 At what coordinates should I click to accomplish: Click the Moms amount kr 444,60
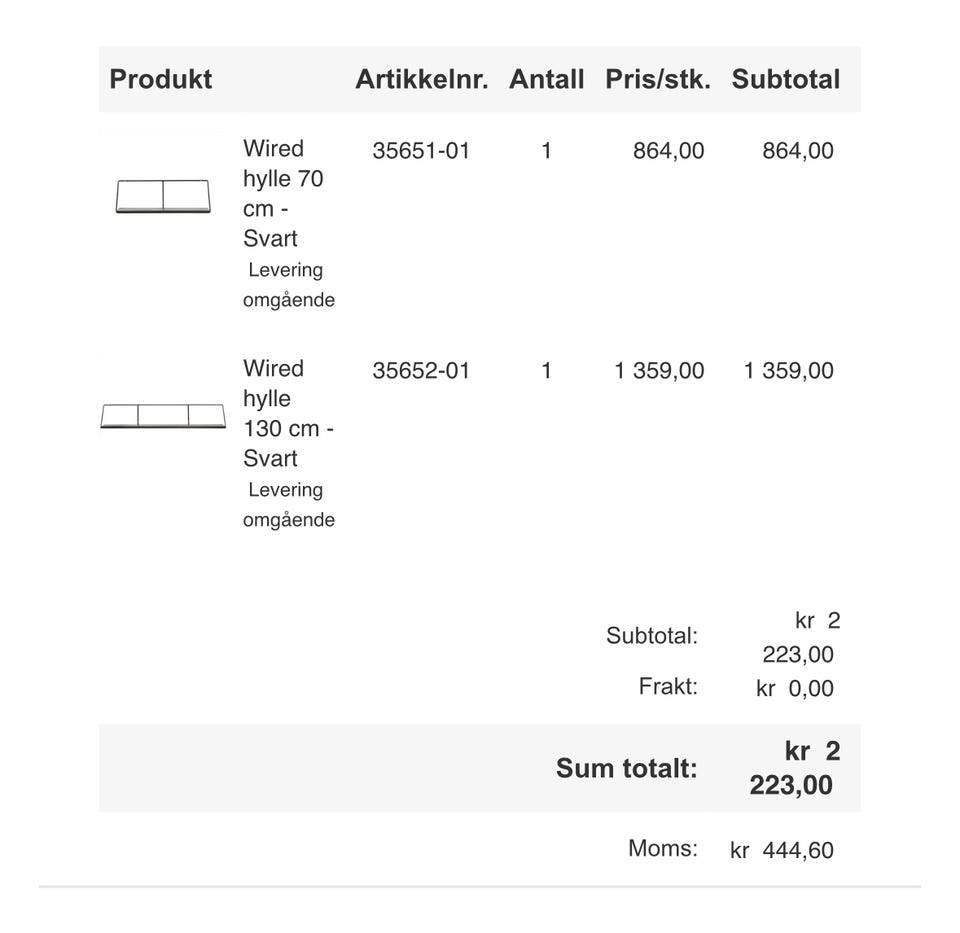click(x=782, y=850)
